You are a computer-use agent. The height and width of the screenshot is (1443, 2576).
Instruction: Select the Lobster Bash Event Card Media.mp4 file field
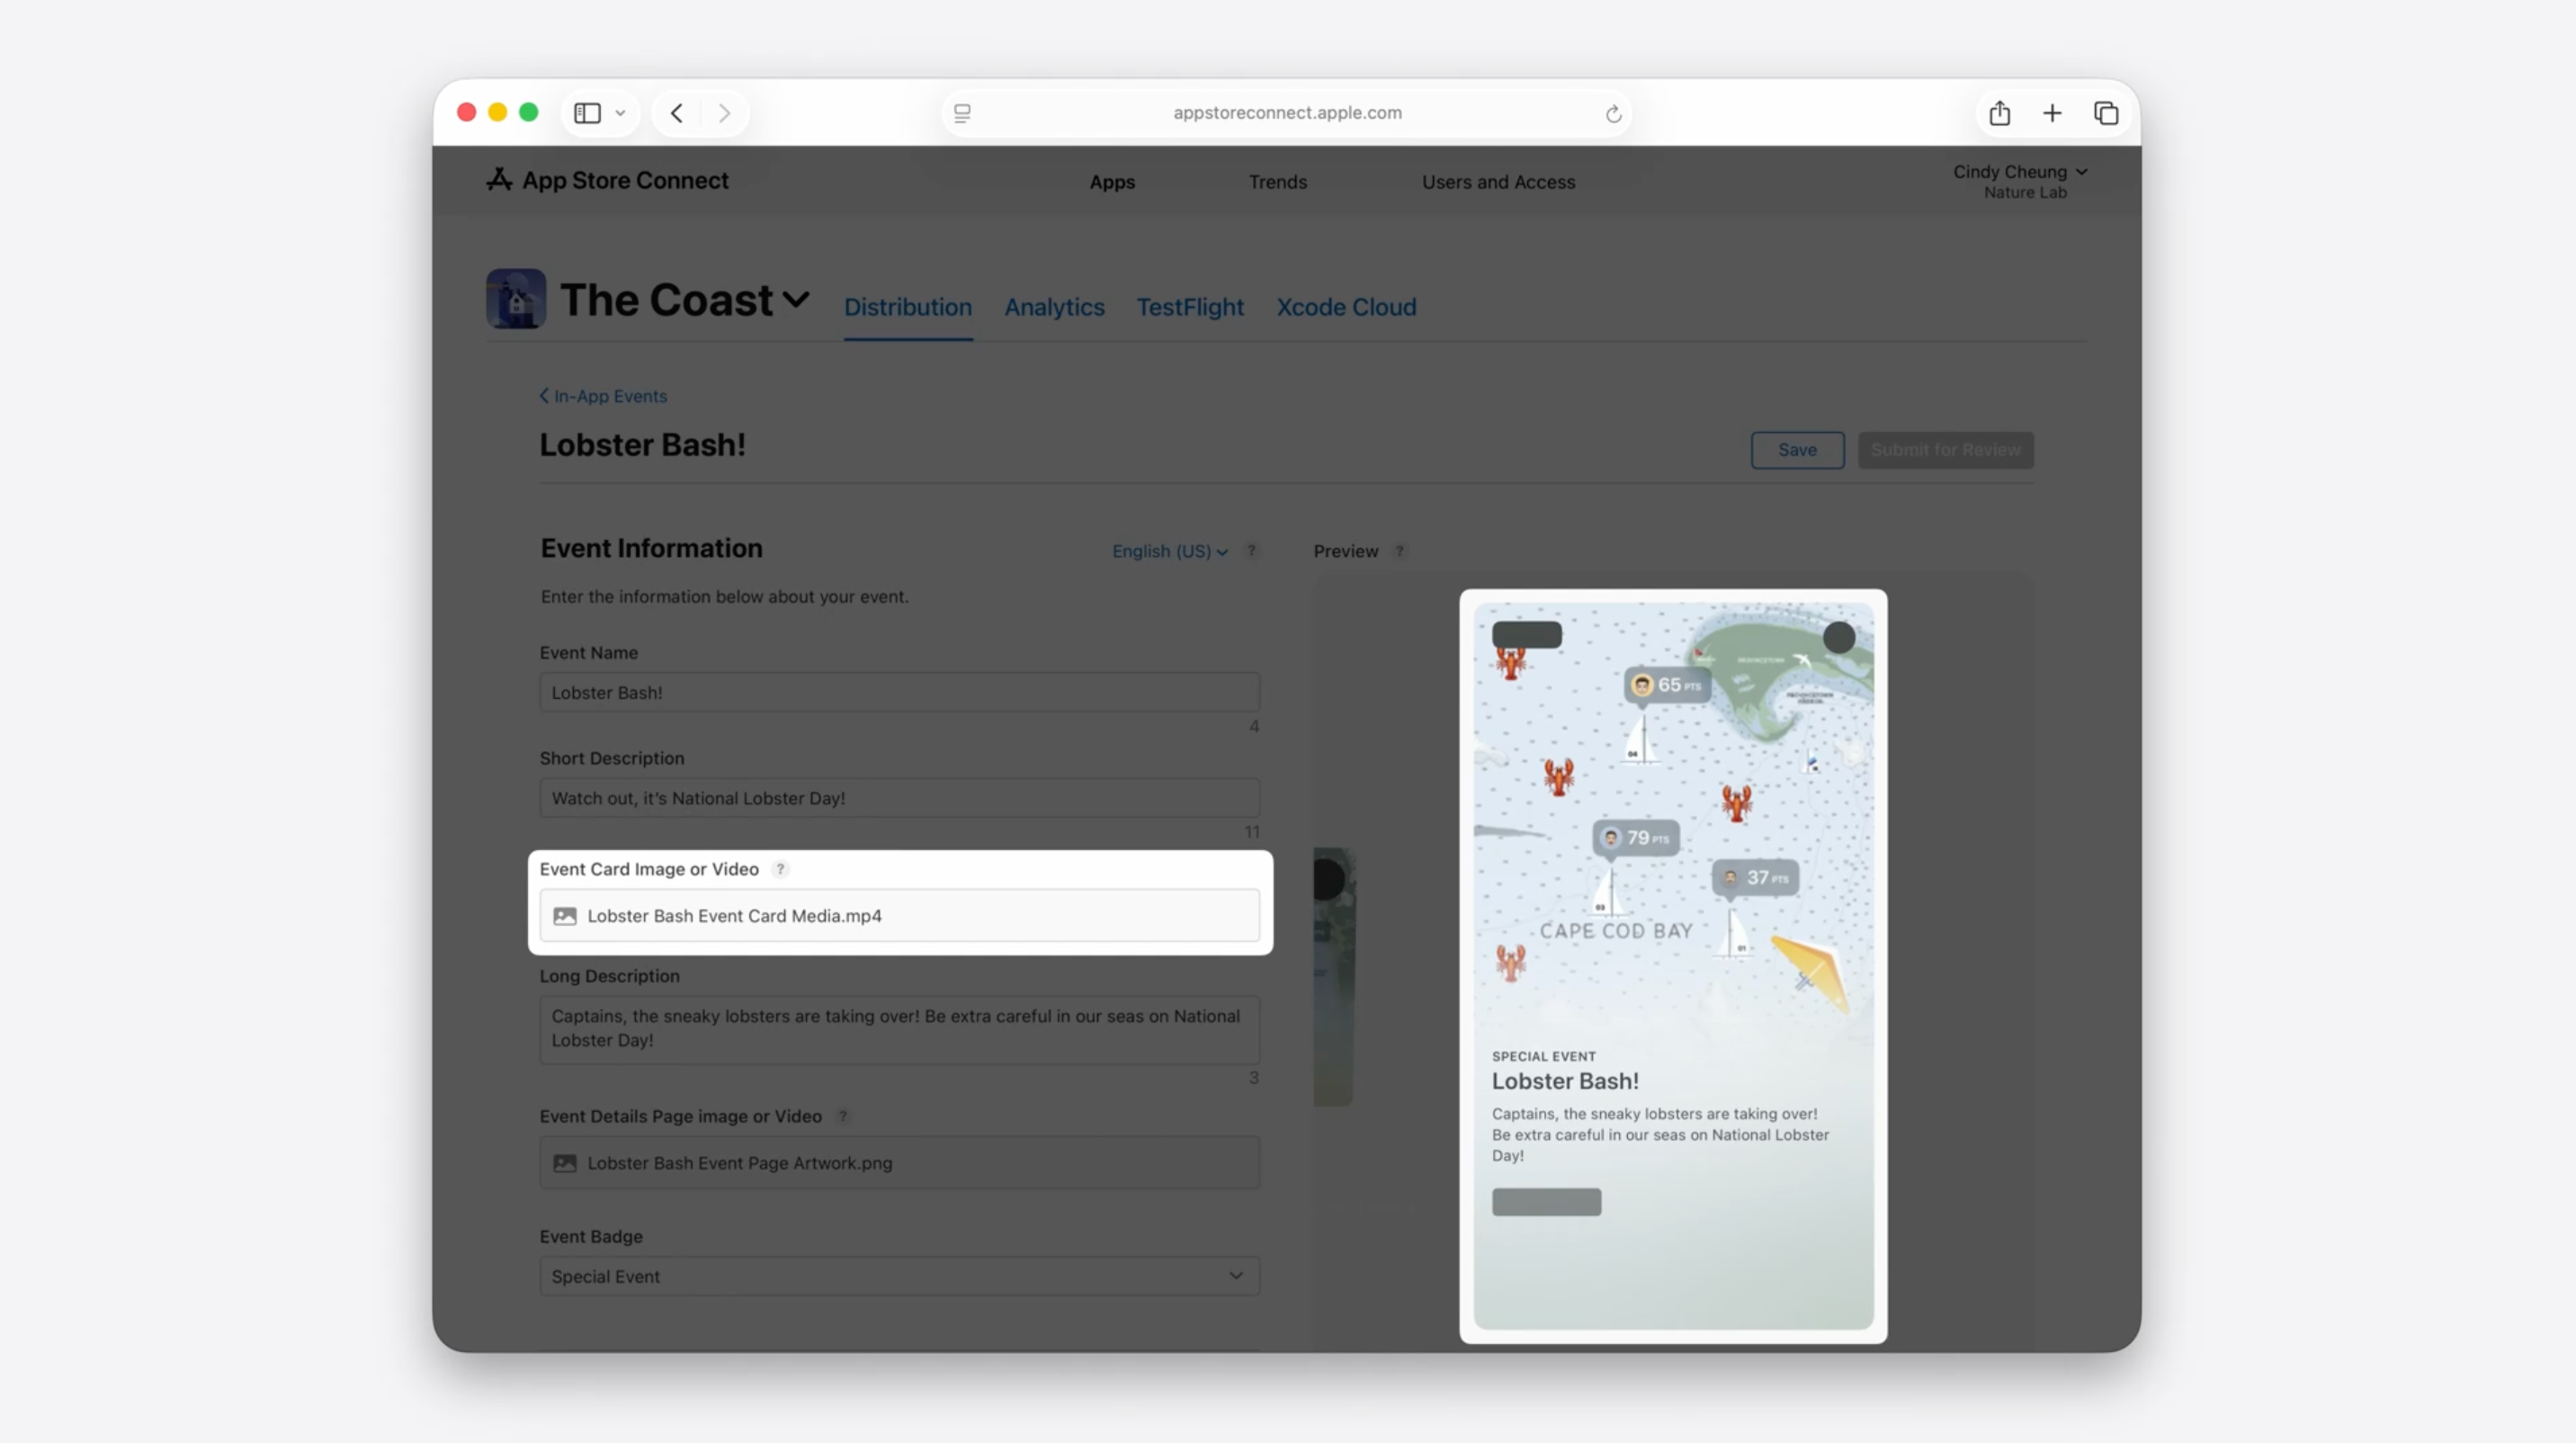(x=899, y=916)
